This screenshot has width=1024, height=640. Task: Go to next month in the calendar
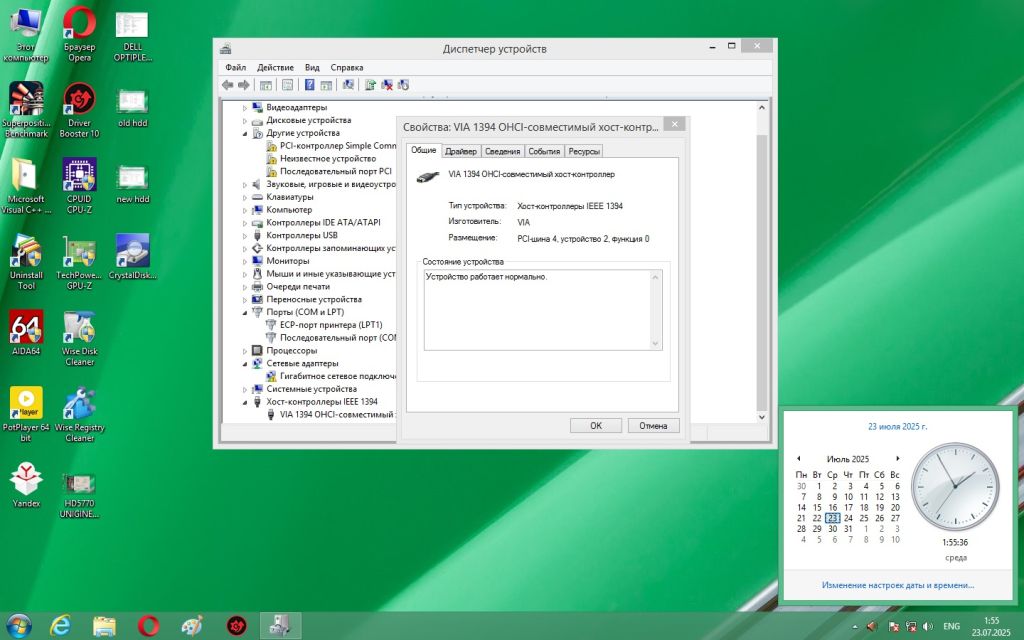coord(898,458)
